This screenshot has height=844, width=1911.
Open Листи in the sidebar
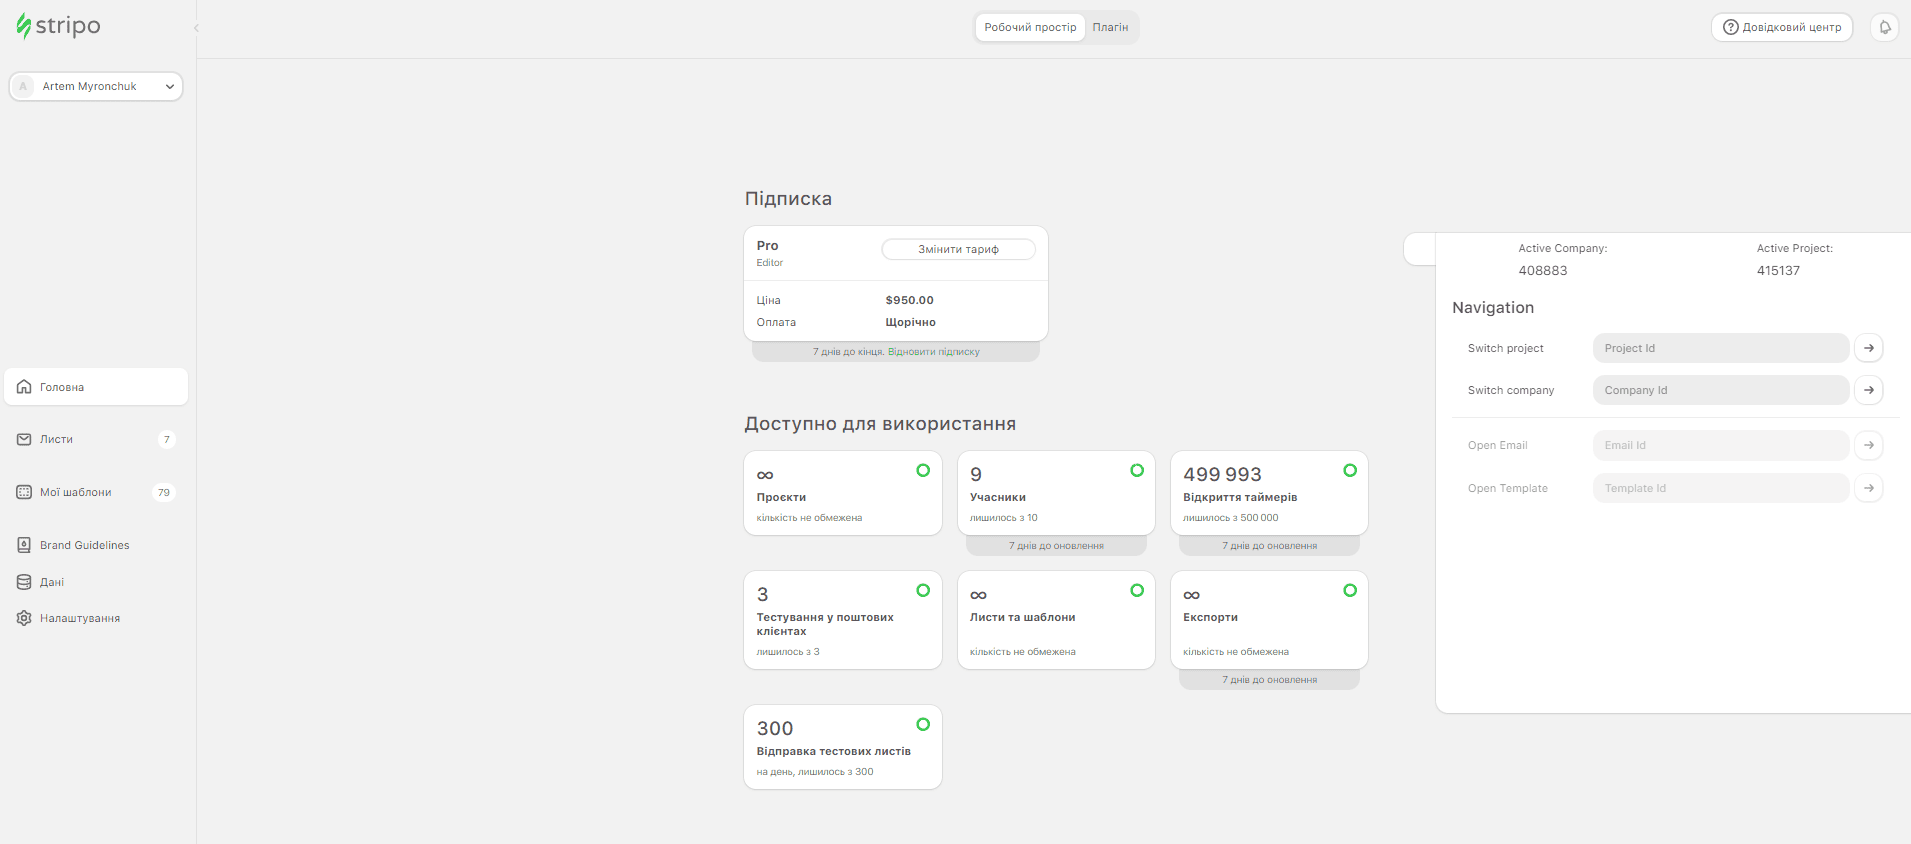[x=57, y=439]
